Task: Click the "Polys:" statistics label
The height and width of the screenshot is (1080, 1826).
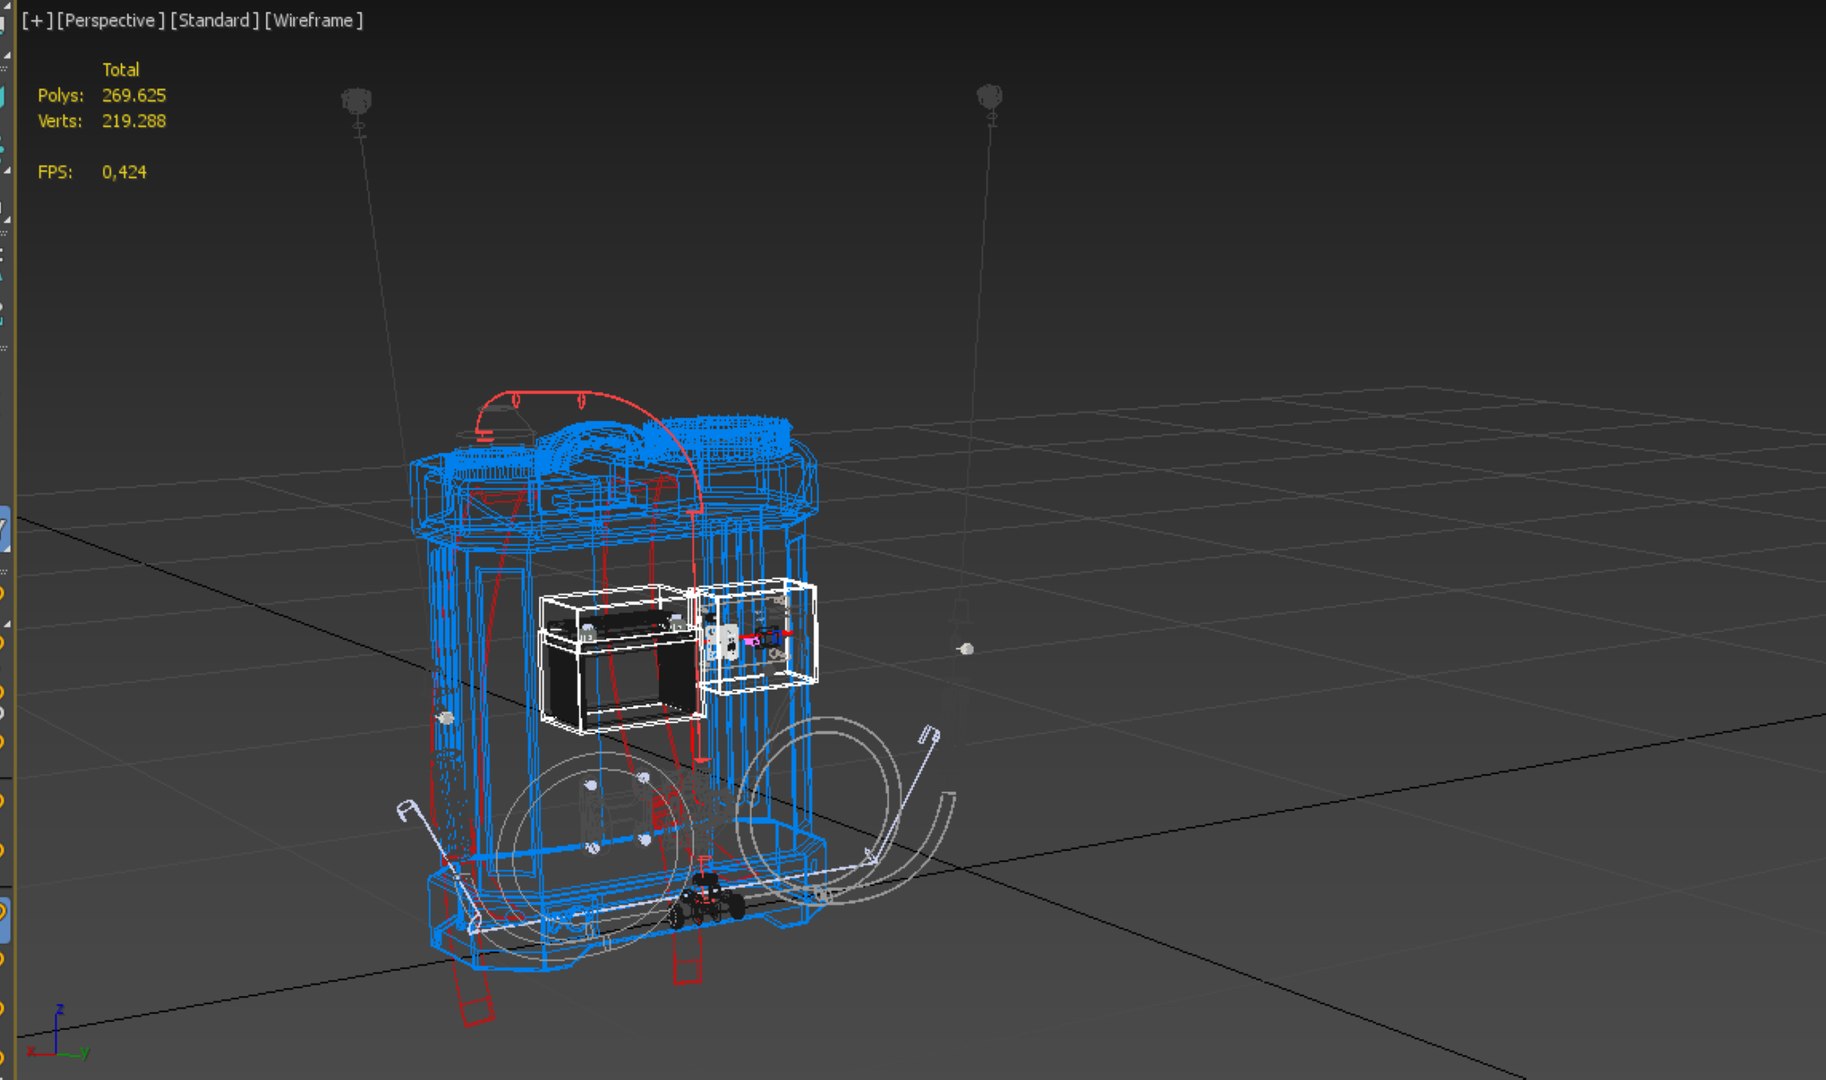Action: [61, 96]
